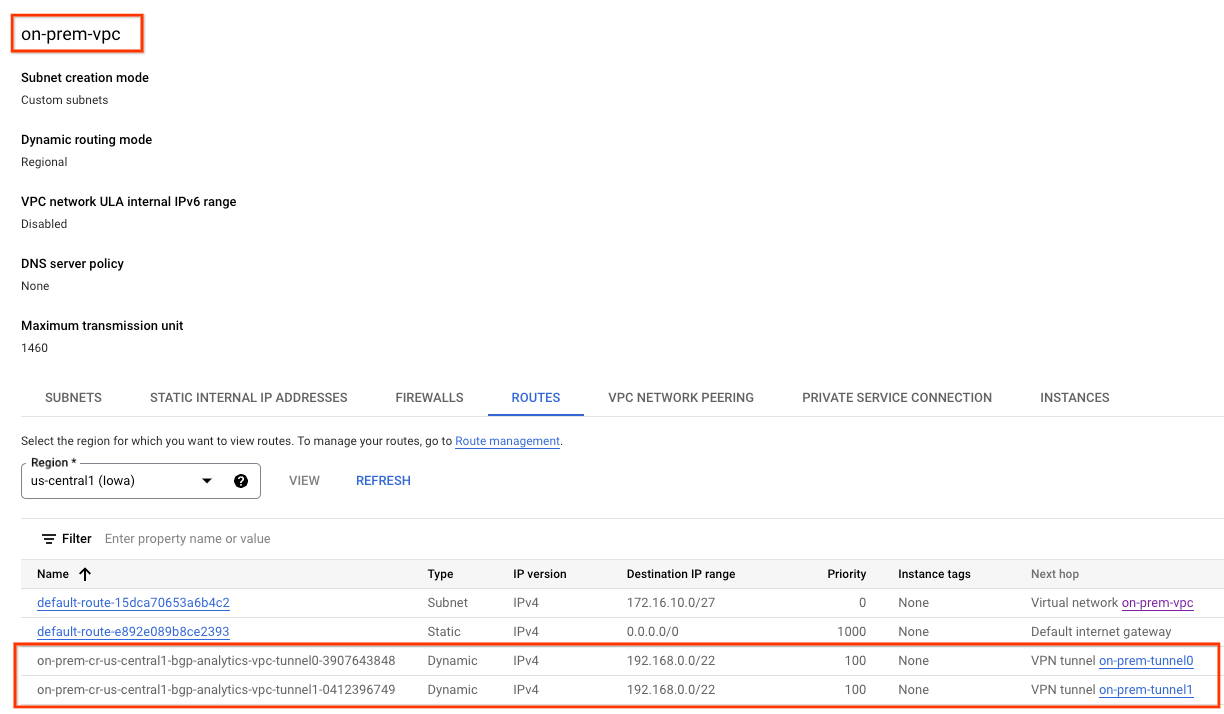Go to the VPC Network Peering tab

pyautogui.click(x=680, y=398)
